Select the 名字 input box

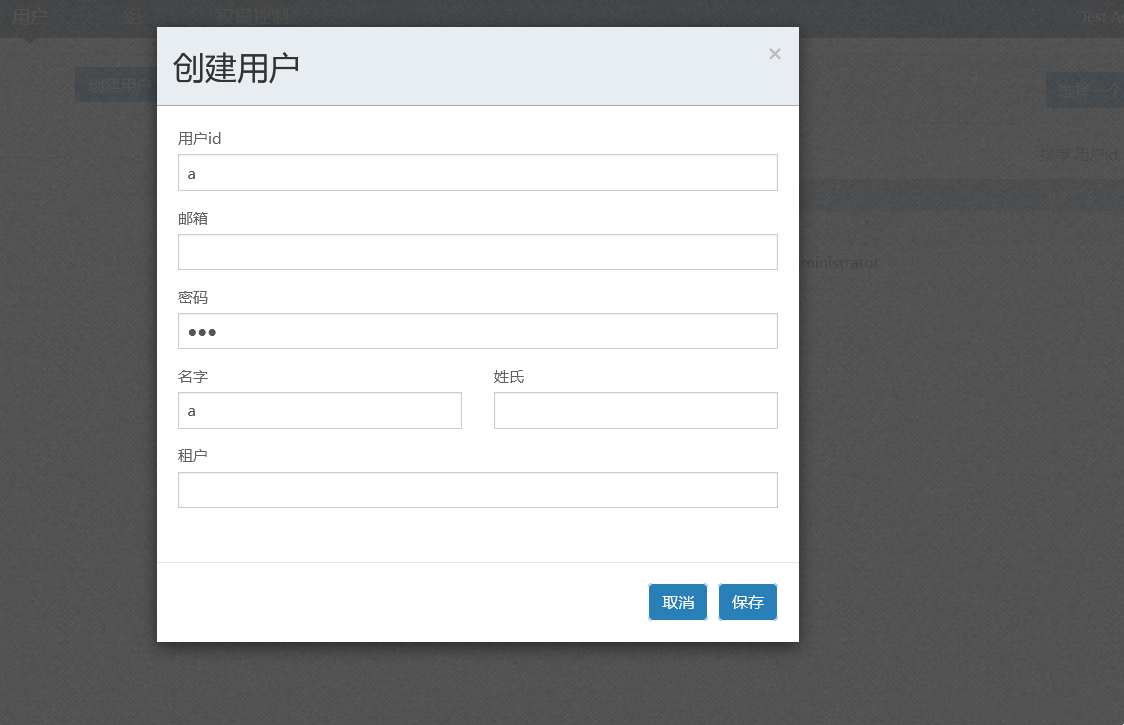319,411
